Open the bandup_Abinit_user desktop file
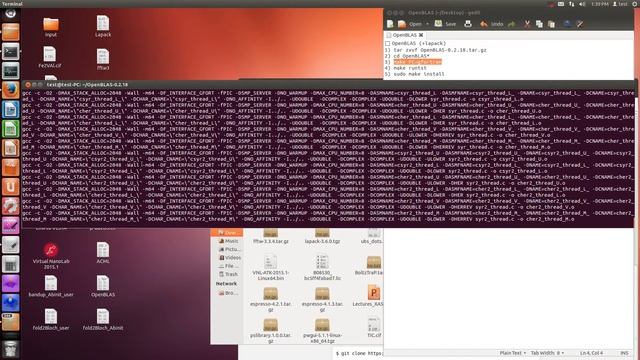Screen dimensions: 640x360 coord(51,286)
